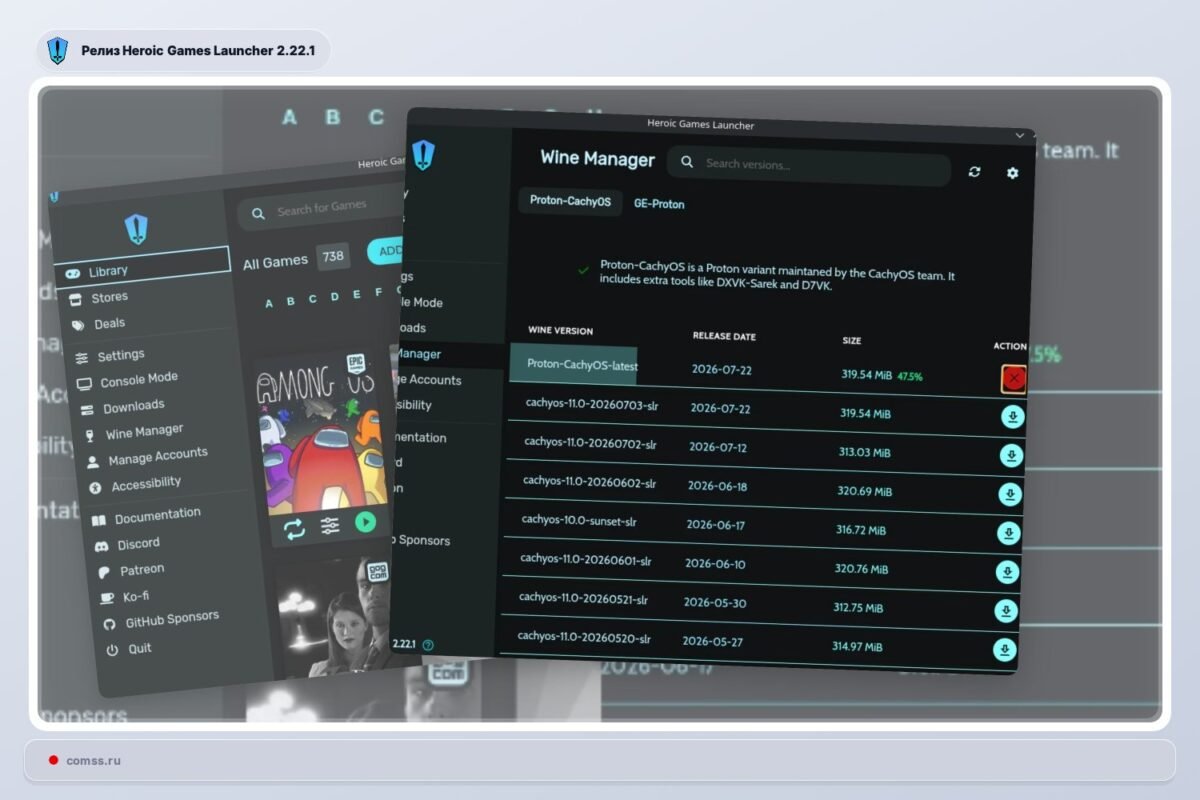
Task: Click the Among Us game cover
Action: [320, 435]
